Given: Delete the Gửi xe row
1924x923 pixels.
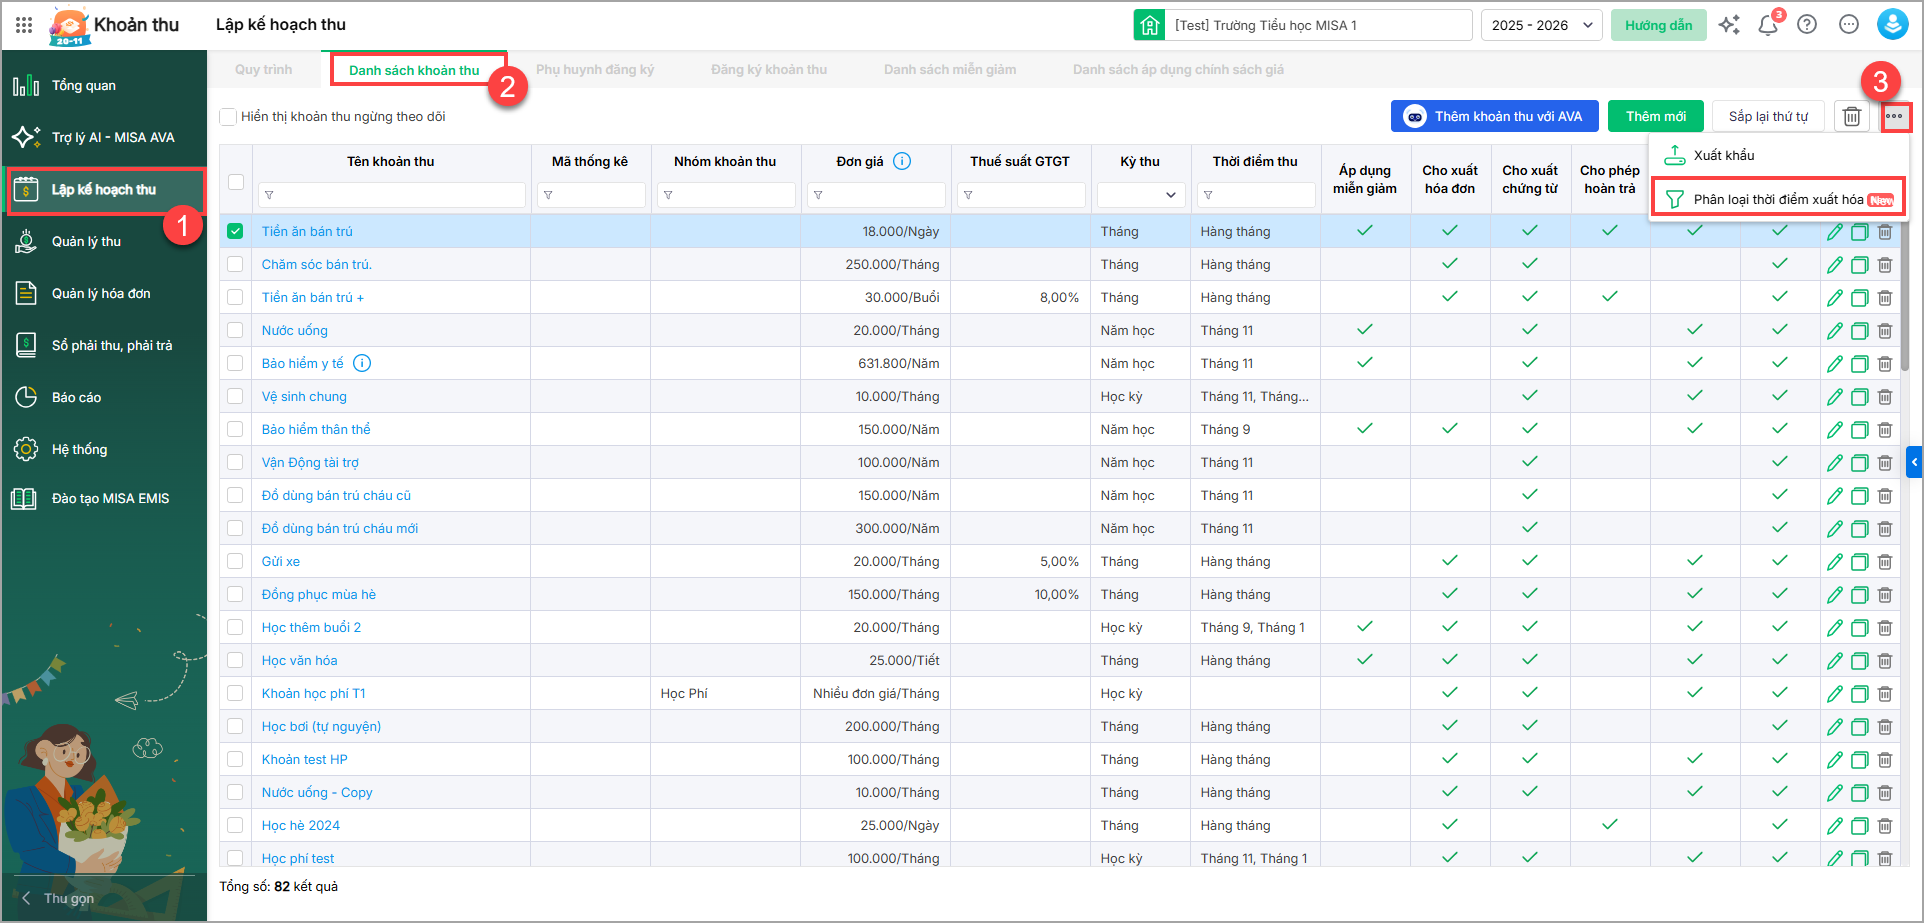Looking at the screenshot, I should point(1885,562).
